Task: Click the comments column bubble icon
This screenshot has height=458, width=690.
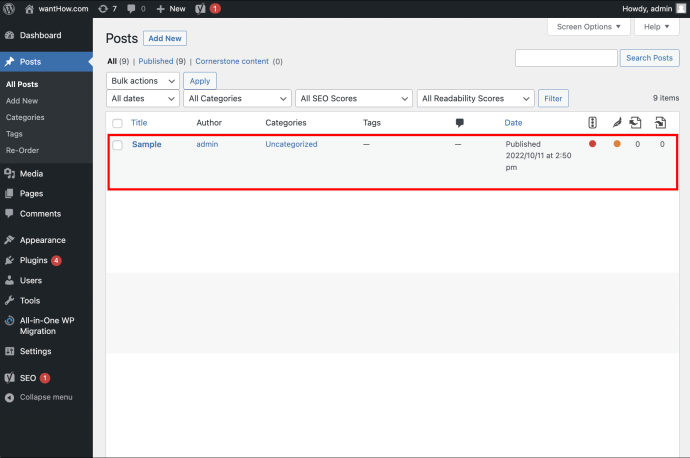Action: tap(459, 123)
